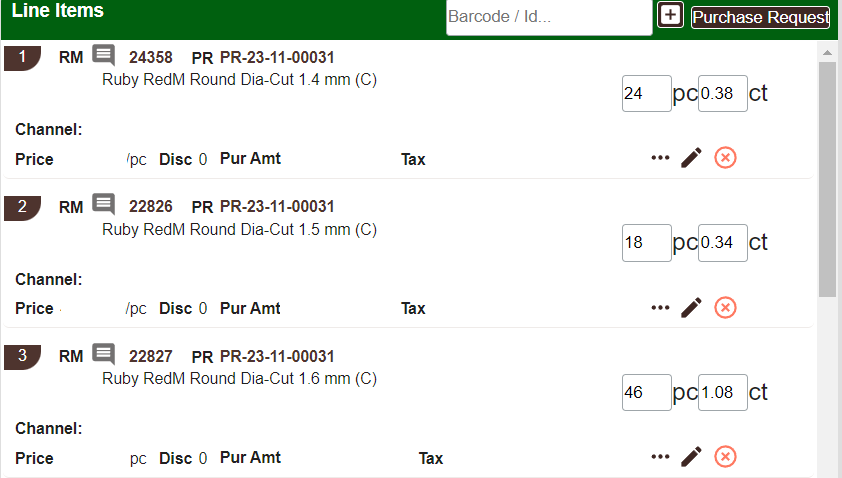The width and height of the screenshot is (842, 478).
Task: Open comment icon for item 22827
Action: pyautogui.click(x=104, y=355)
